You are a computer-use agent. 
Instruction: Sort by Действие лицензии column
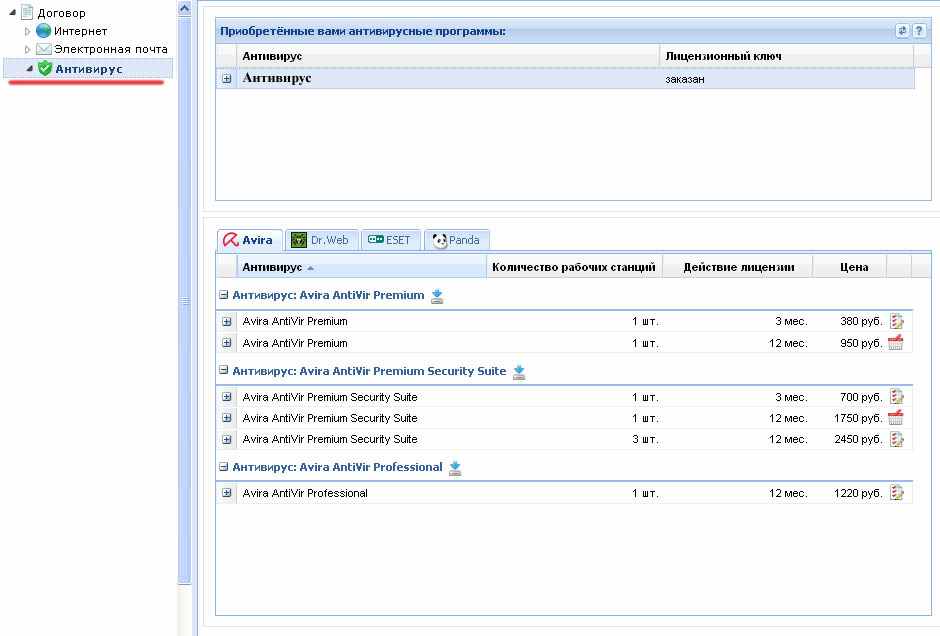click(738, 267)
